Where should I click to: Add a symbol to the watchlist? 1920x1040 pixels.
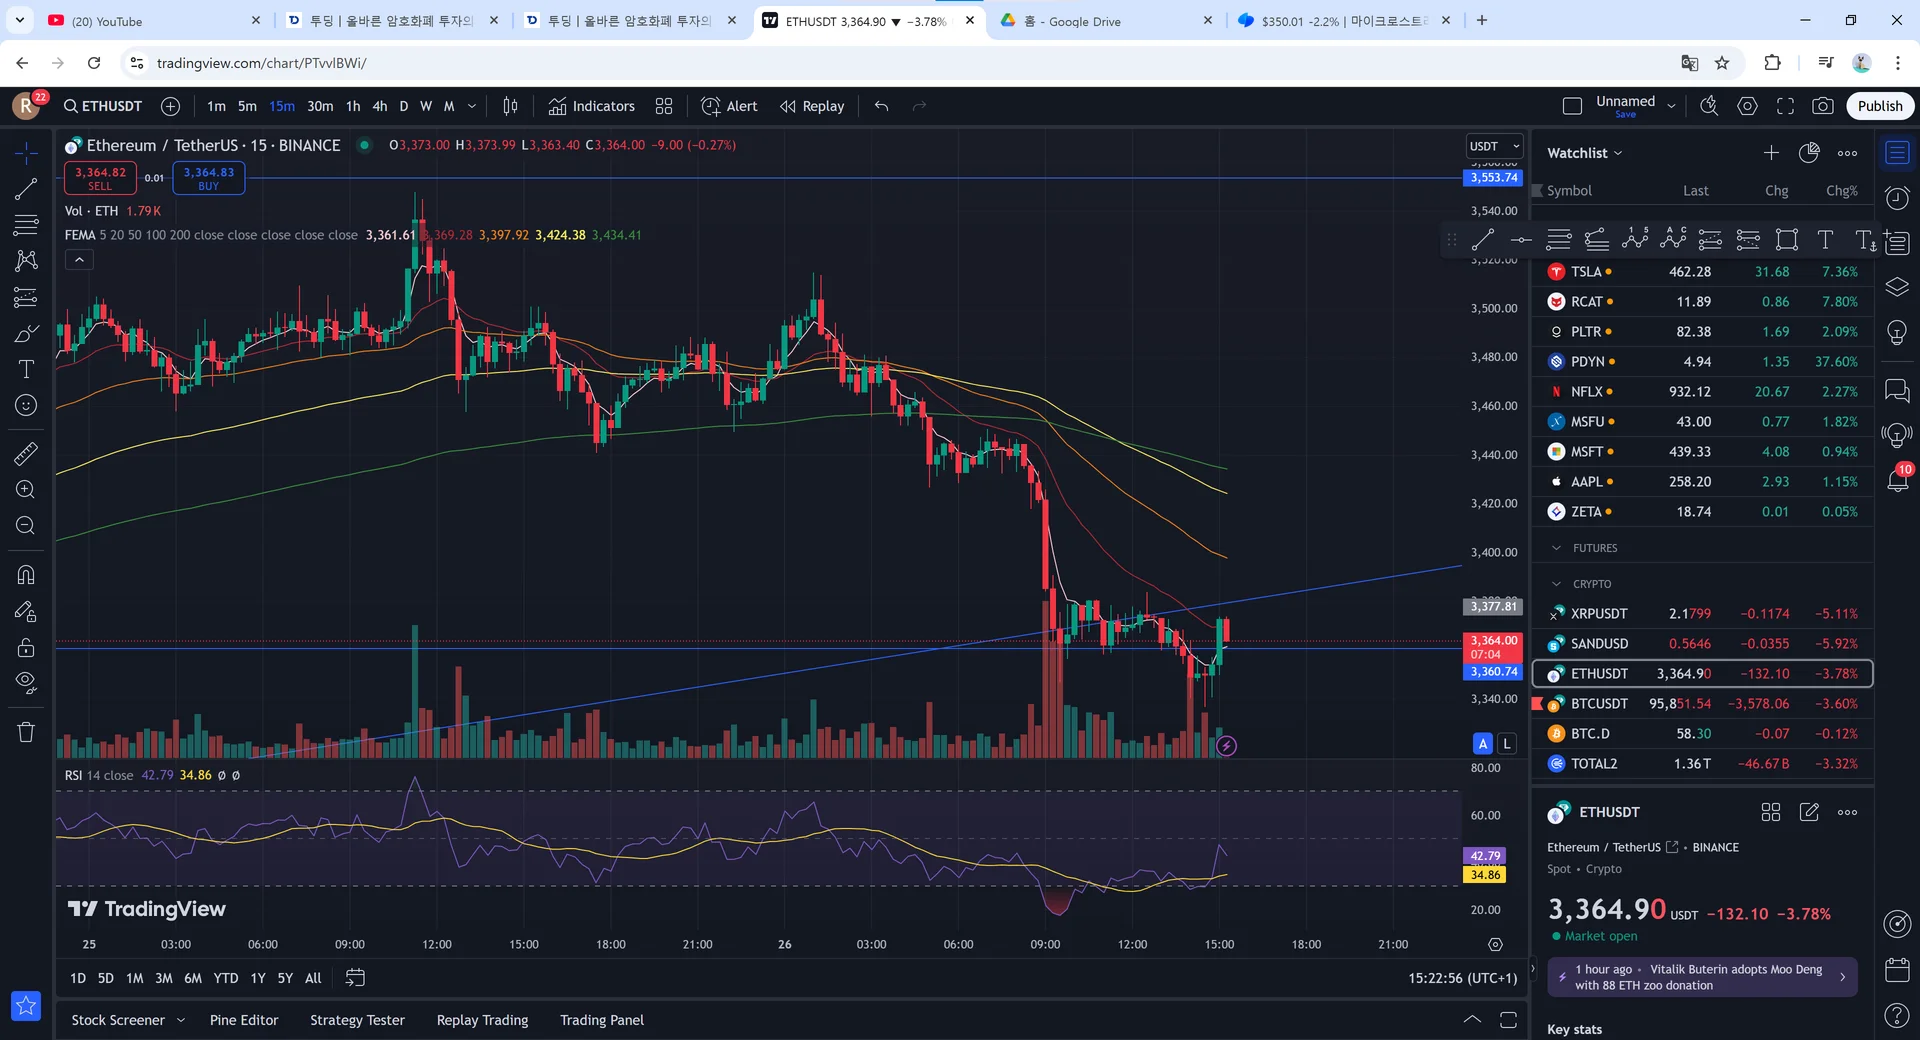(1771, 153)
